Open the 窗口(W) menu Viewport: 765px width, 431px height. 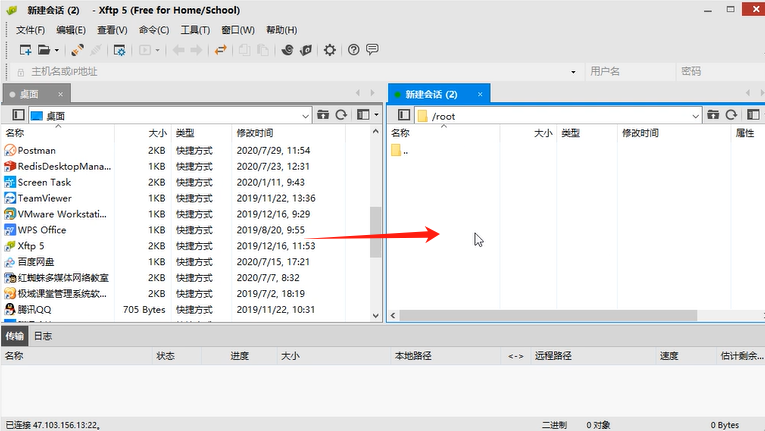click(238, 30)
